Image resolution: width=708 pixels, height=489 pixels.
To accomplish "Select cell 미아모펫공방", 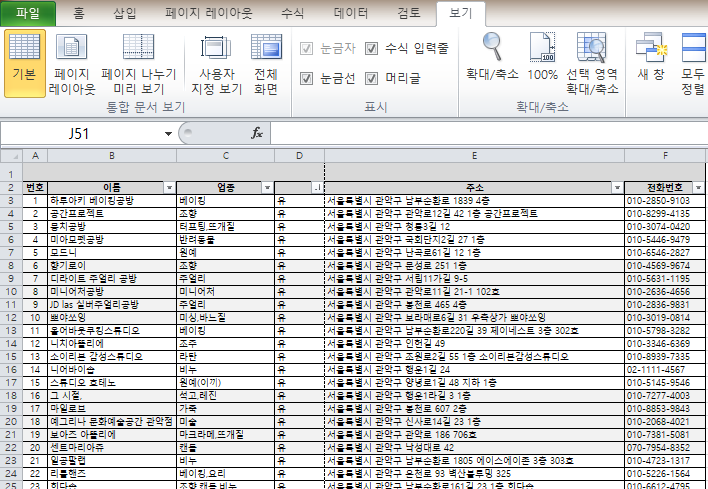I will [112, 240].
